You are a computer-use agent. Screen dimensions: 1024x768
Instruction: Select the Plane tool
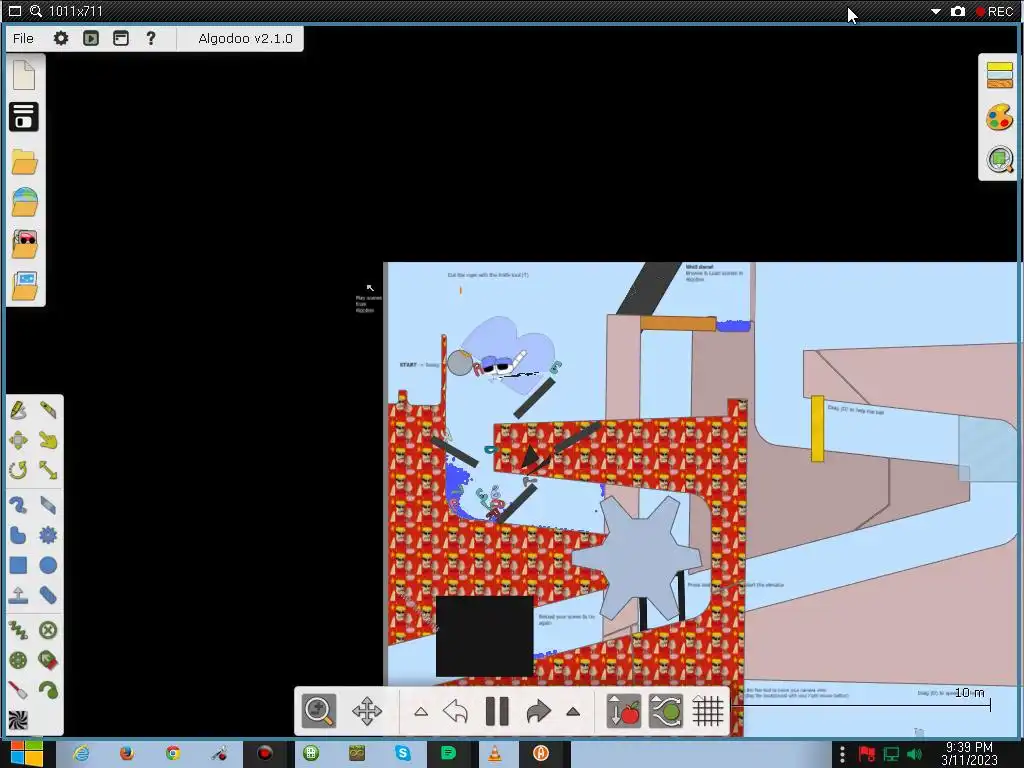(18, 595)
